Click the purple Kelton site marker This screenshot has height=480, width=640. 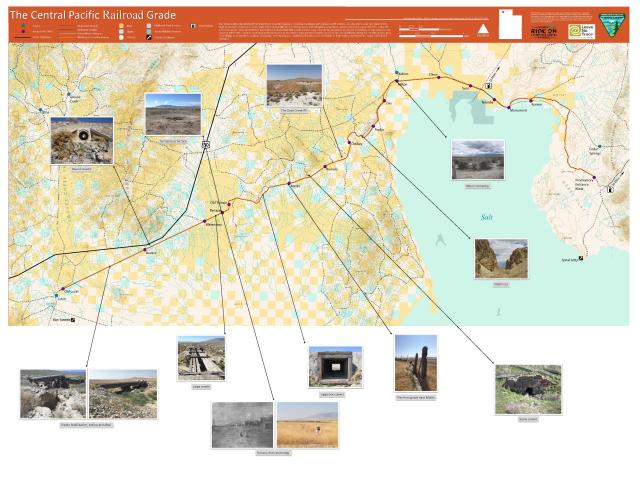click(396, 81)
